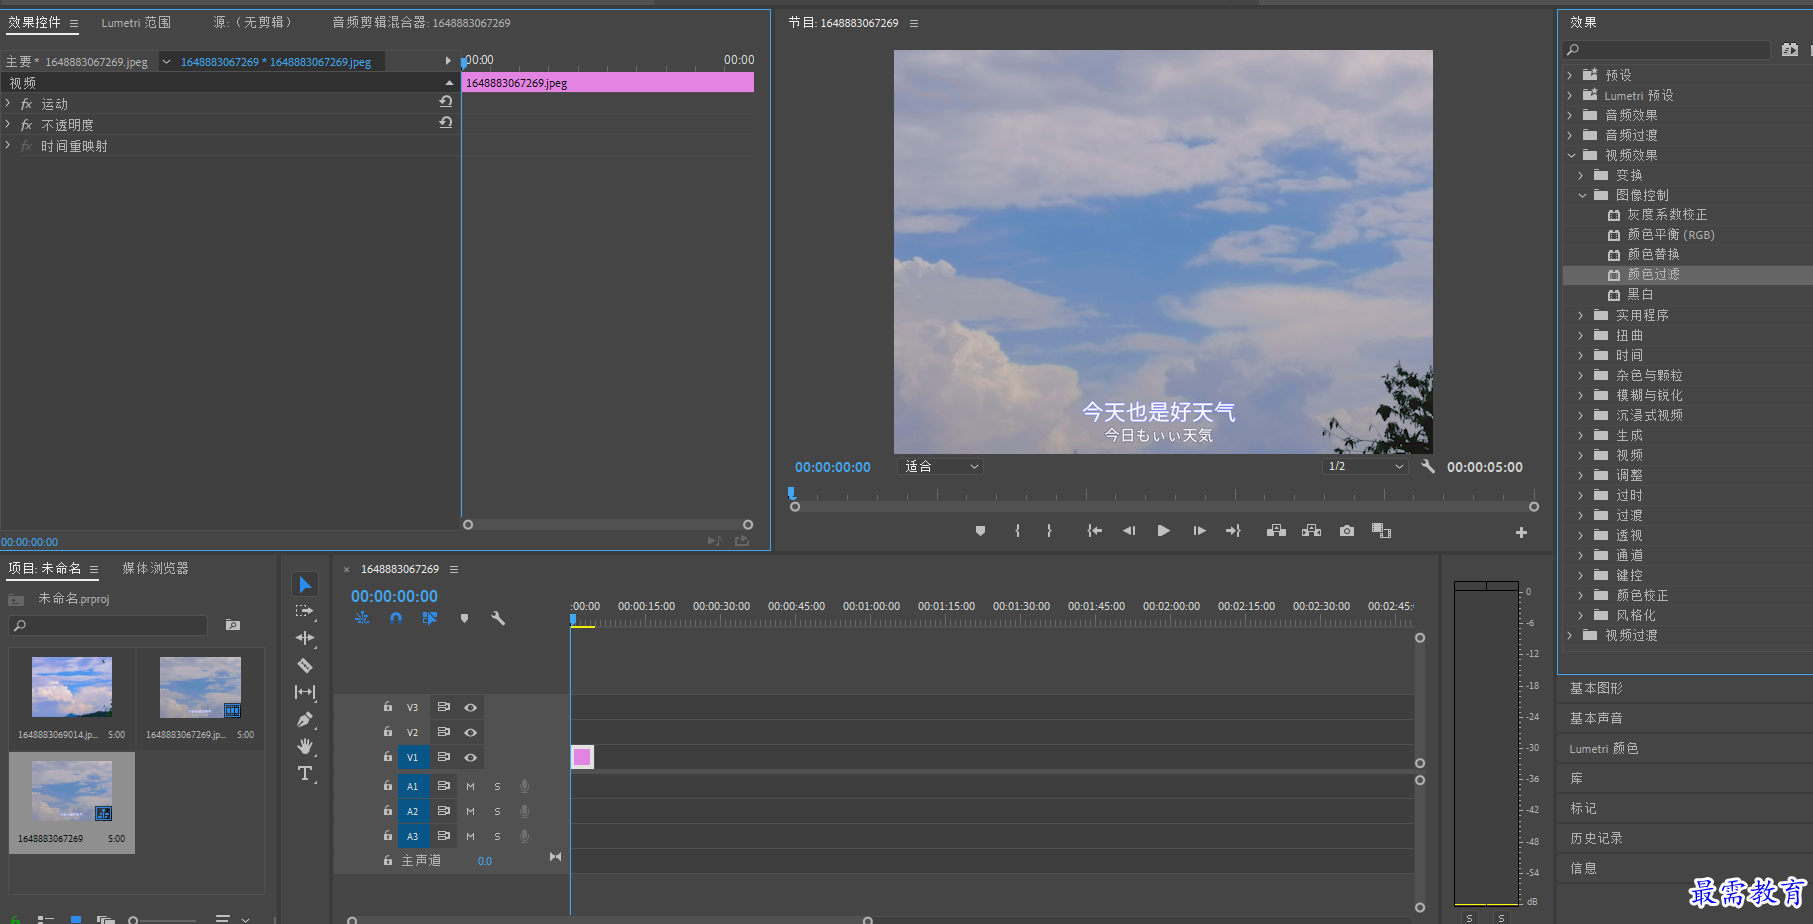Go to Out point in the Program monitor
Image resolution: width=1813 pixels, height=924 pixels.
click(x=1233, y=531)
